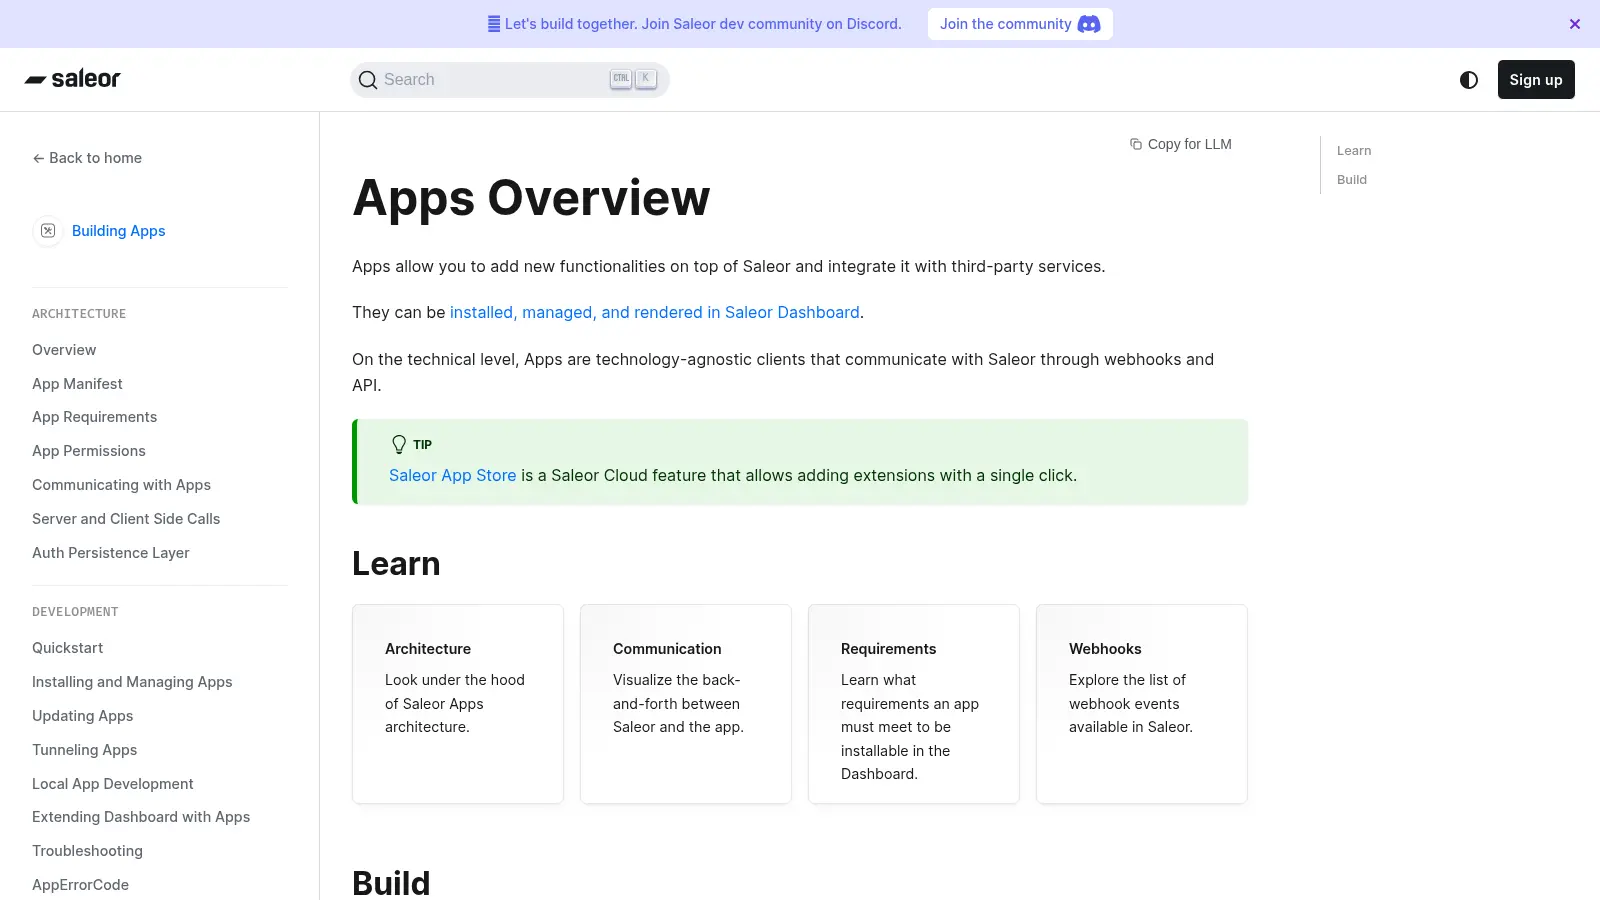Viewport: 1600px width, 900px height.
Task: Dismiss the Discord announcement banner
Action: coord(1575,24)
